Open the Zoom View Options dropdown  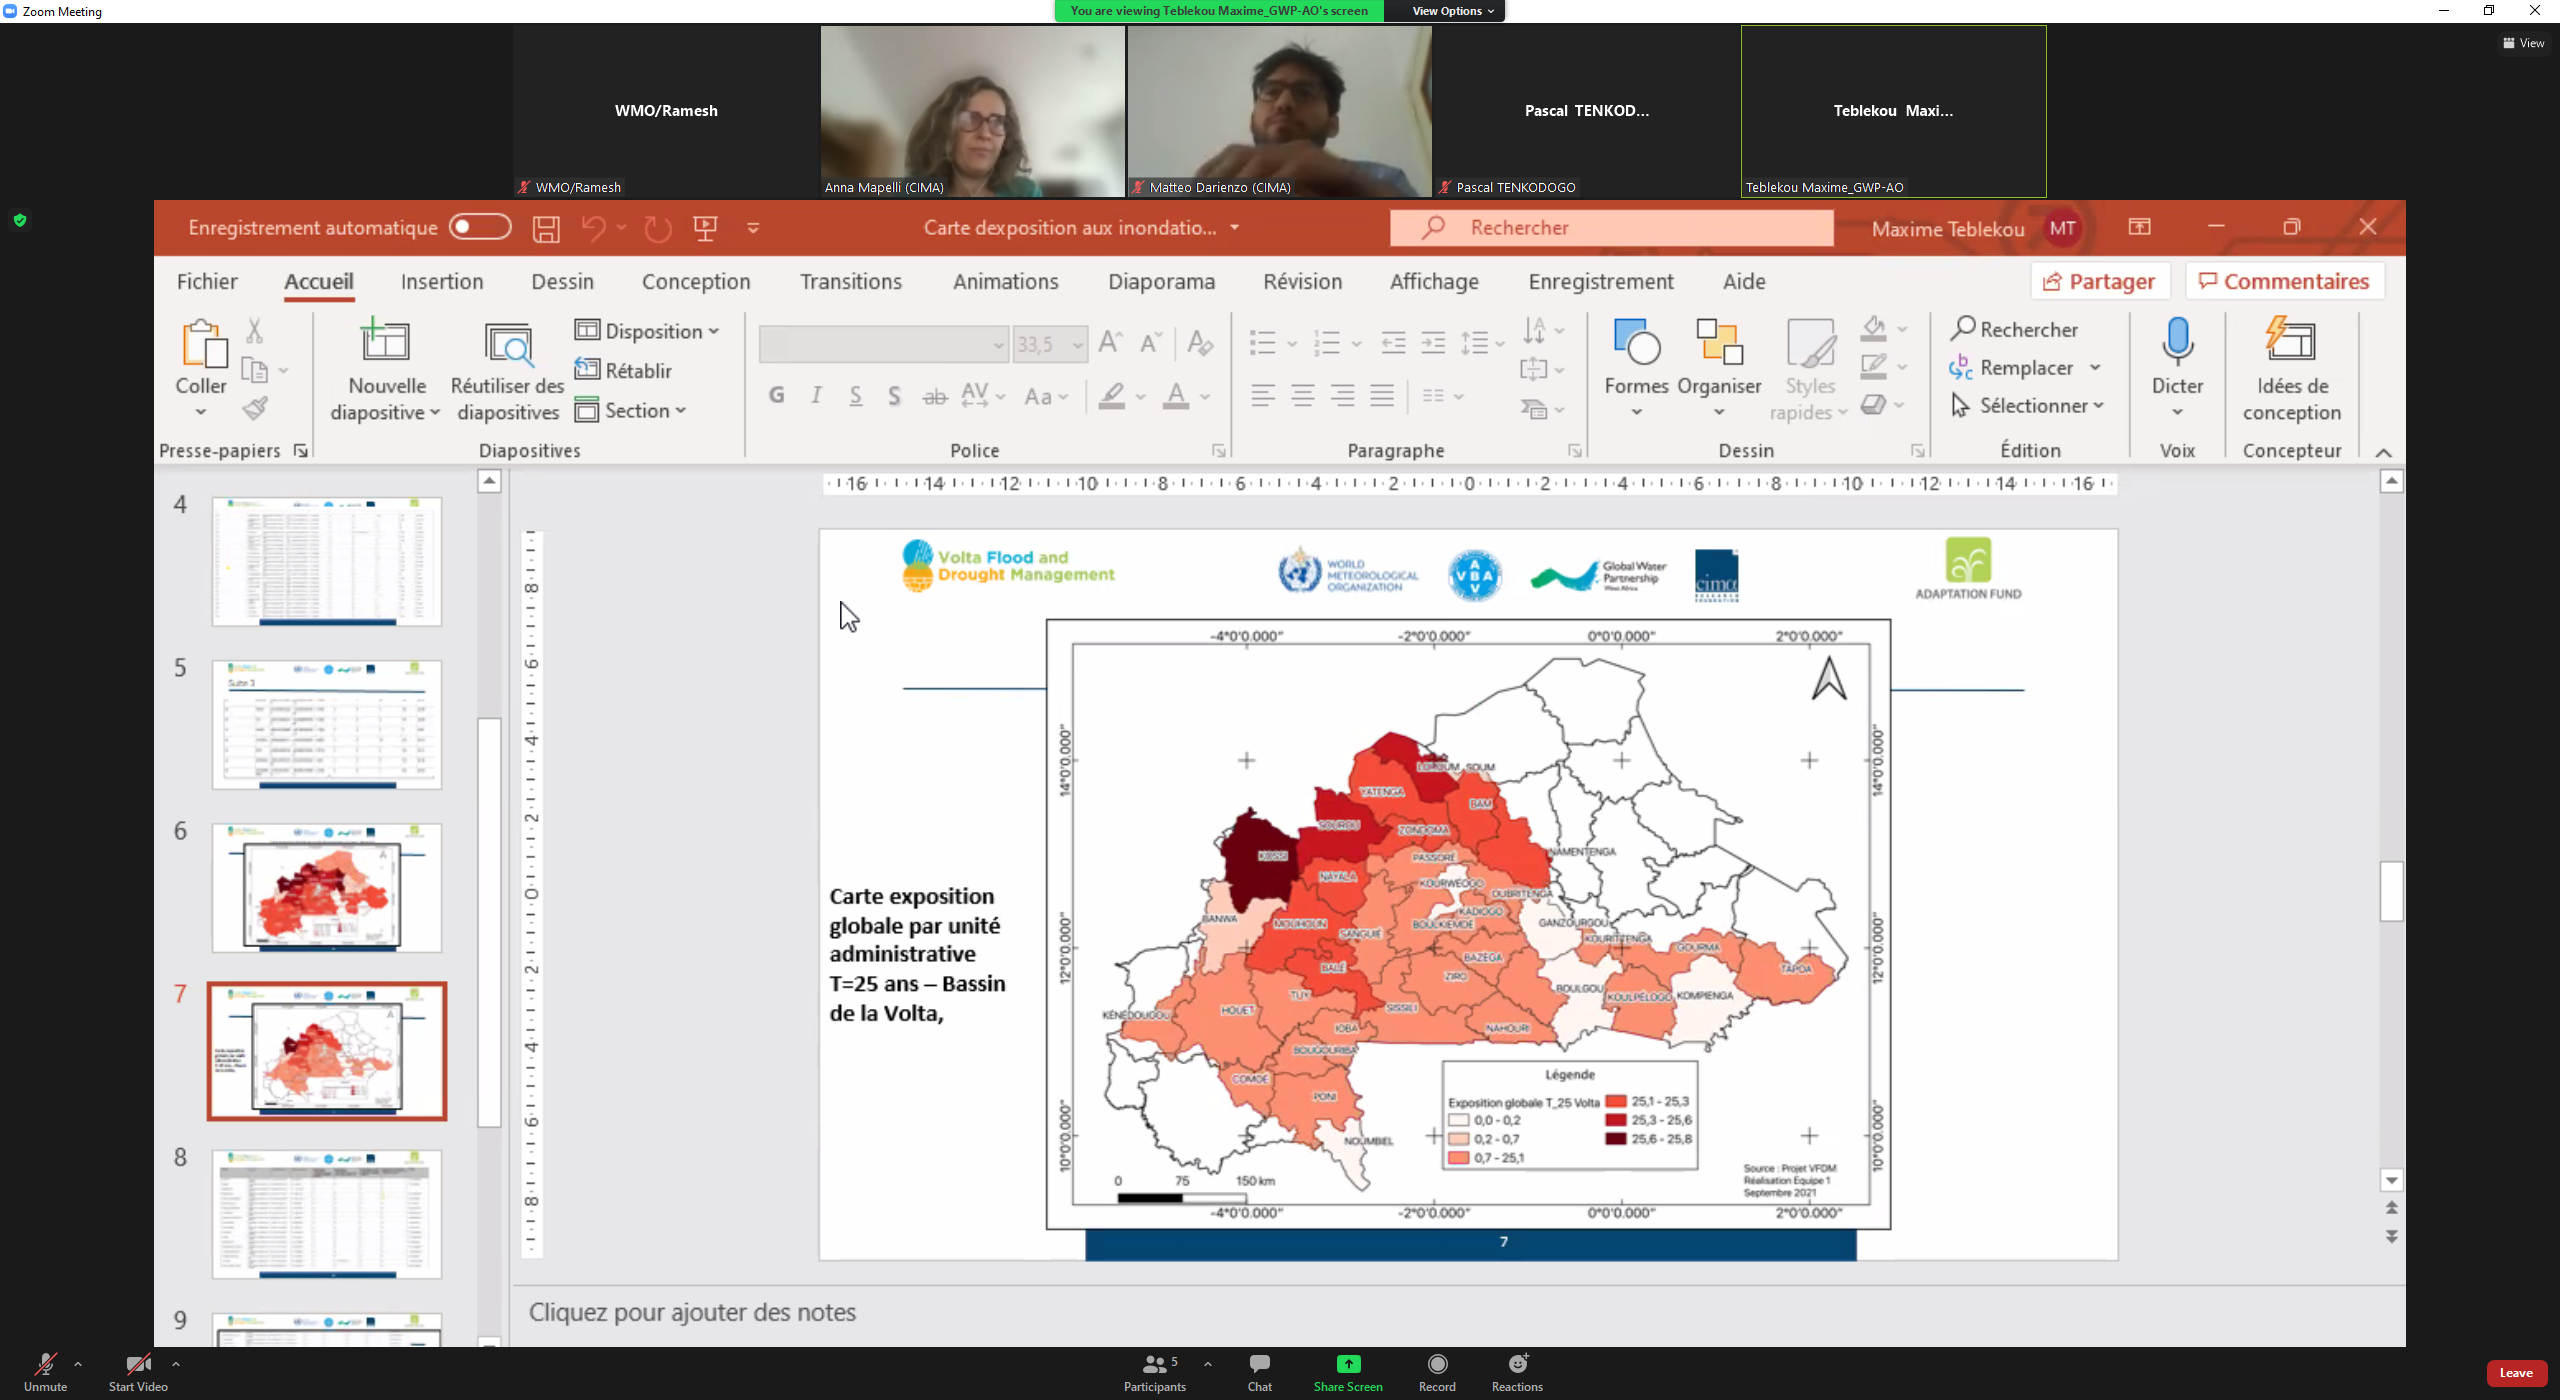coord(1451,11)
